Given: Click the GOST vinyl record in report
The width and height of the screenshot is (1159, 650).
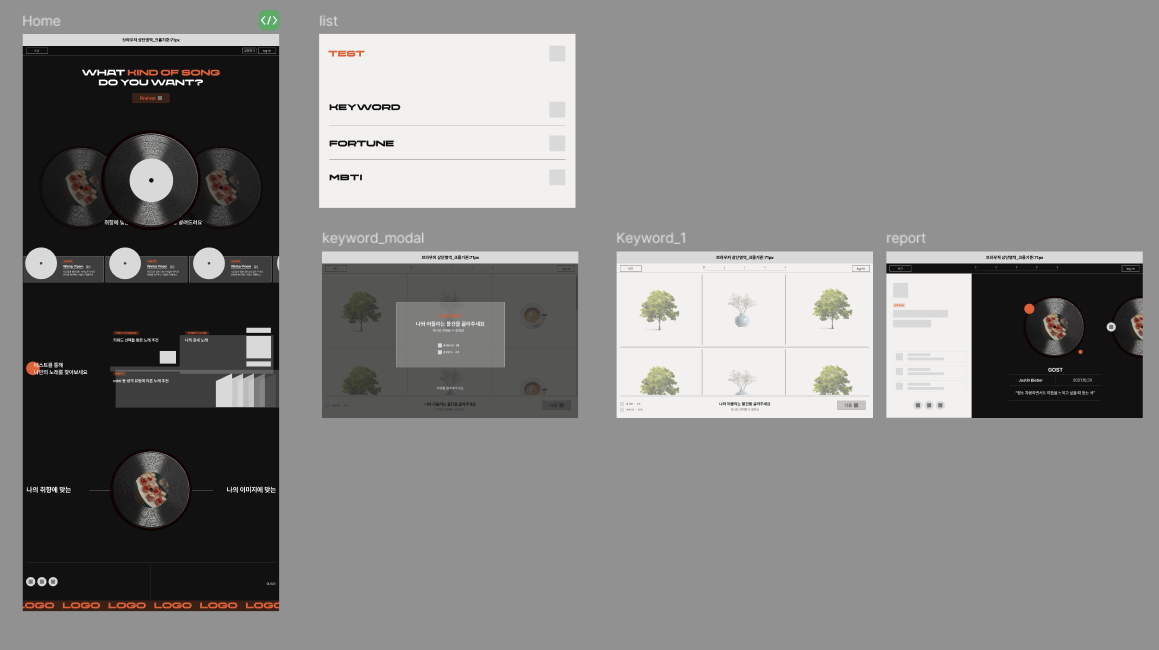Looking at the screenshot, I should pos(1054,327).
